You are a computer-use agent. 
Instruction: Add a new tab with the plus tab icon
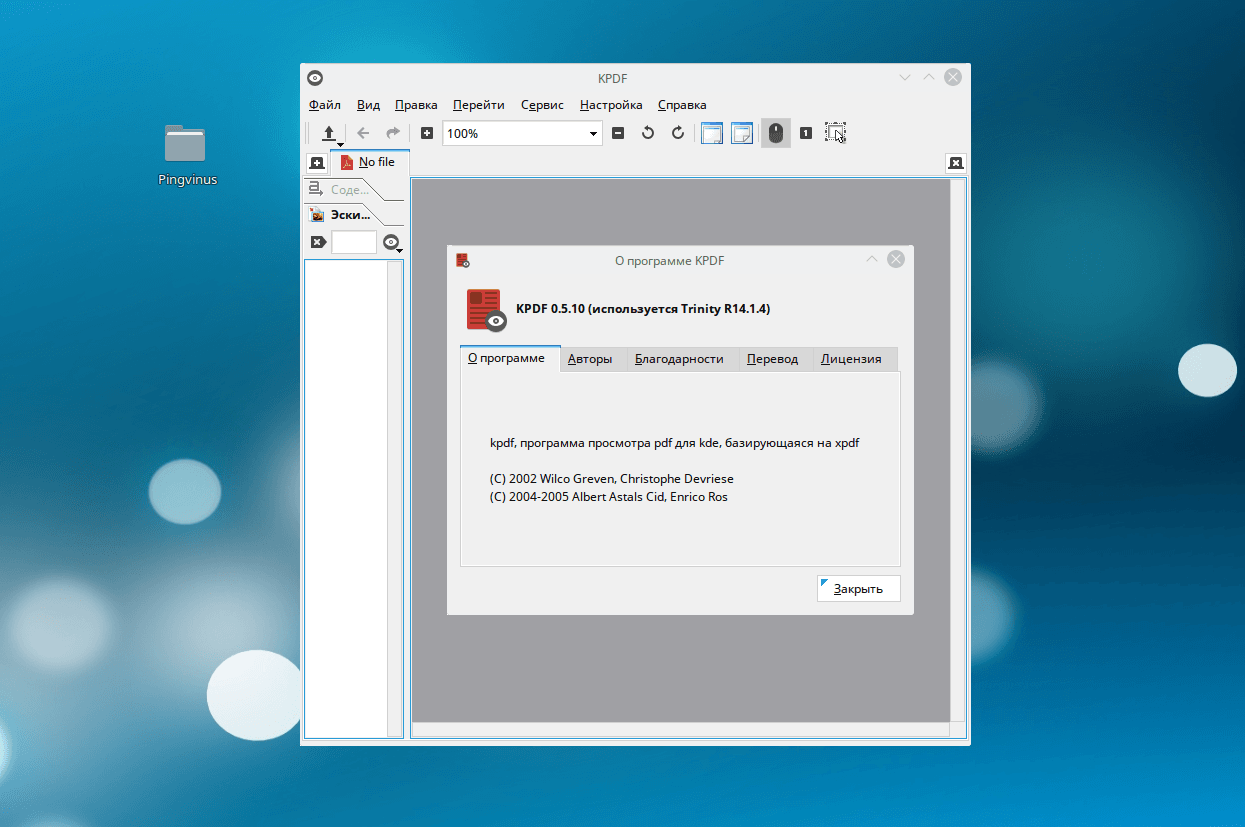click(x=317, y=163)
